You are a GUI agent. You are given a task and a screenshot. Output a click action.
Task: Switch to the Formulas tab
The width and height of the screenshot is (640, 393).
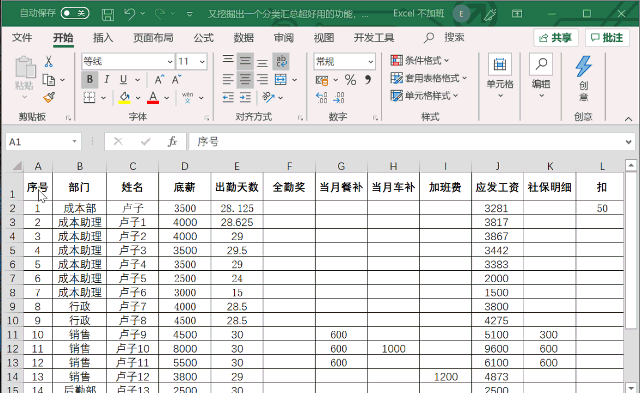coord(204,38)
